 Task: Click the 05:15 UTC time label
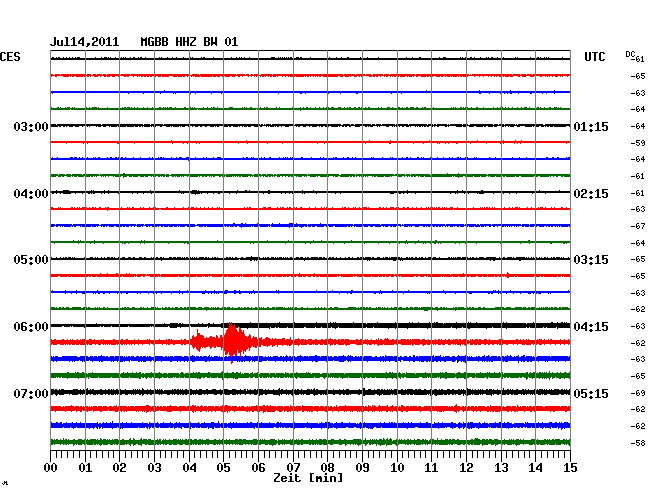pyautogui.click(x=591, y=393)
